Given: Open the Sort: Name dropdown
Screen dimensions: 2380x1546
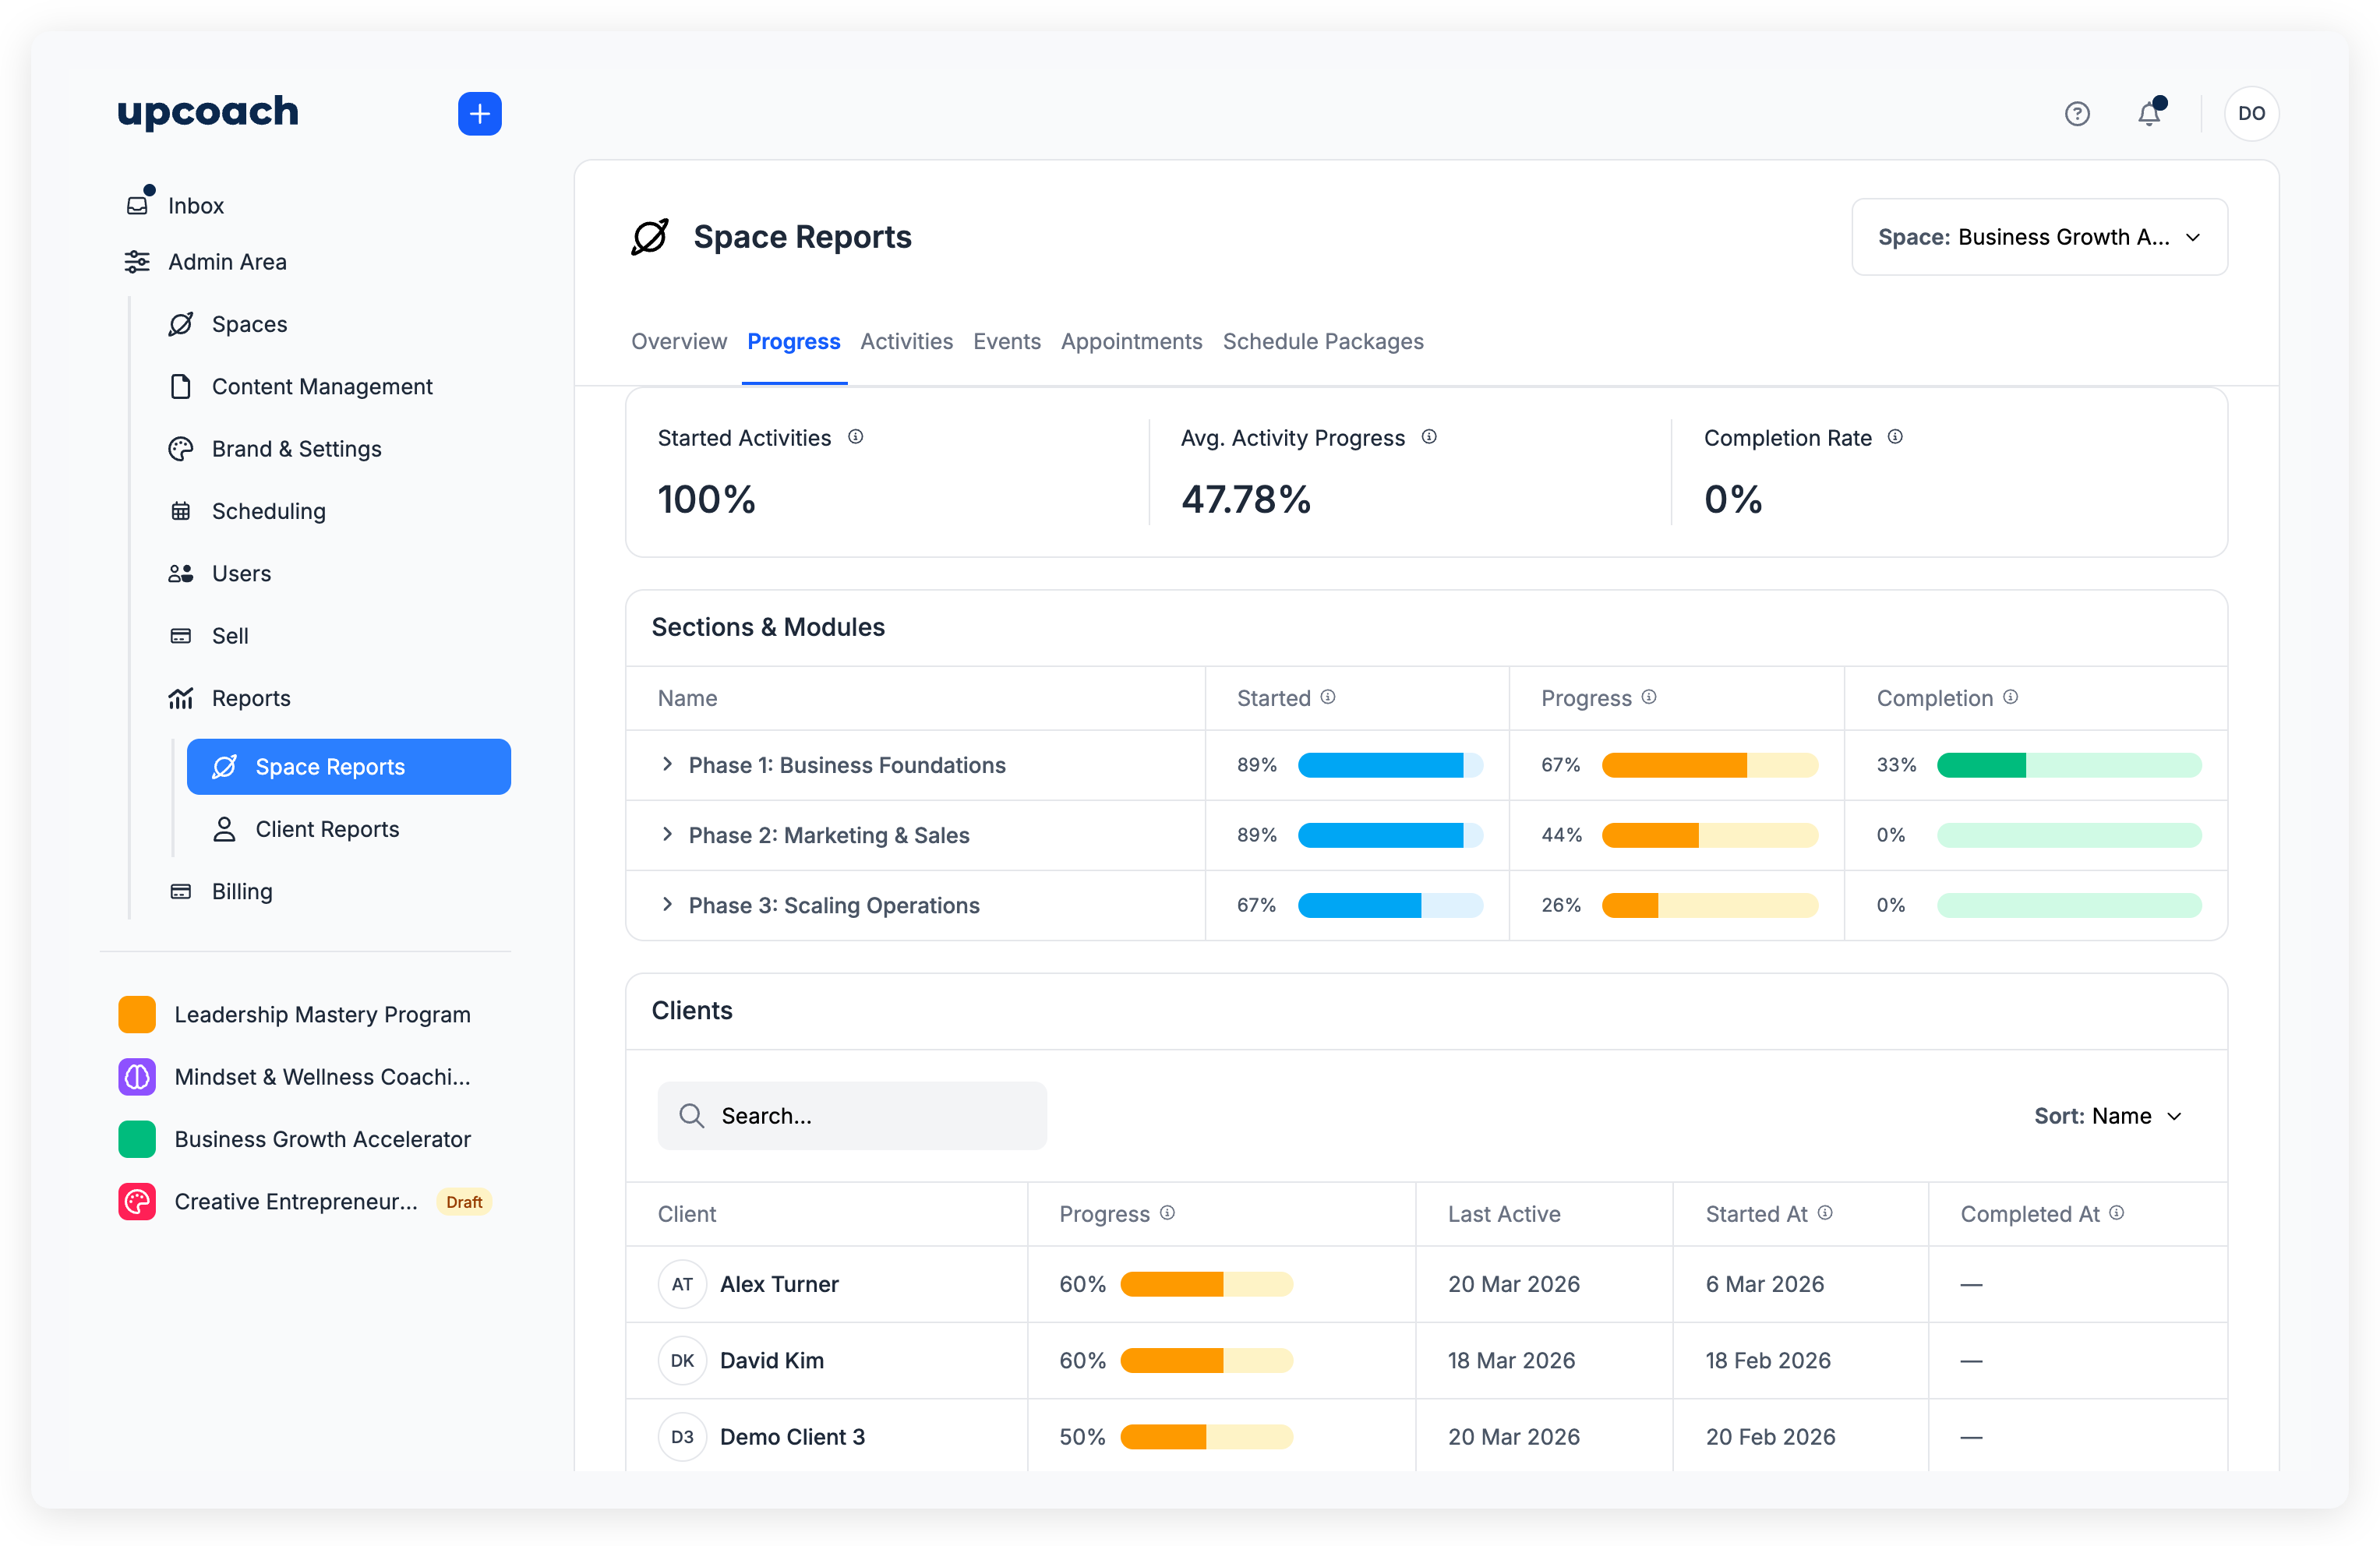Looking at the screenshot, I should (2108, 1116).
